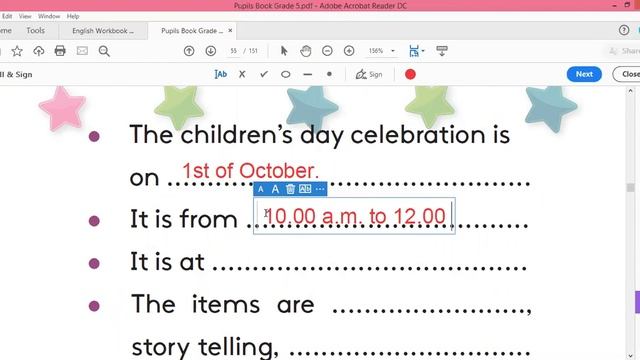Viewport: 640px width, 360px height.
Task: Go to next page arrow
Action: (211, 51)
